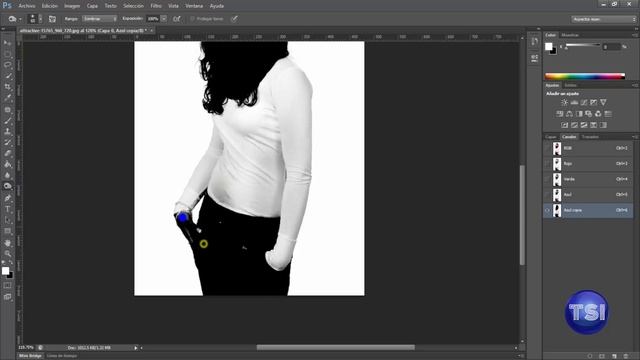Open the Color panel flyout menu
This screenshot has width=640, height=360.
tap(635, 35)
